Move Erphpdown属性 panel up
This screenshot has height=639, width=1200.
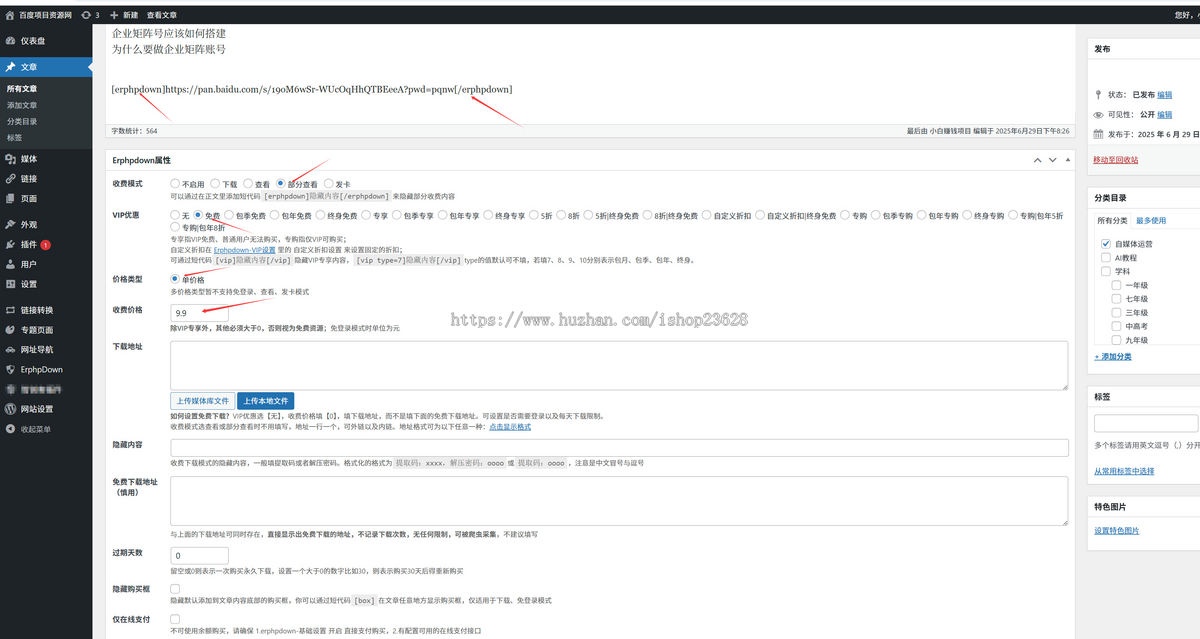[1038, 160]
